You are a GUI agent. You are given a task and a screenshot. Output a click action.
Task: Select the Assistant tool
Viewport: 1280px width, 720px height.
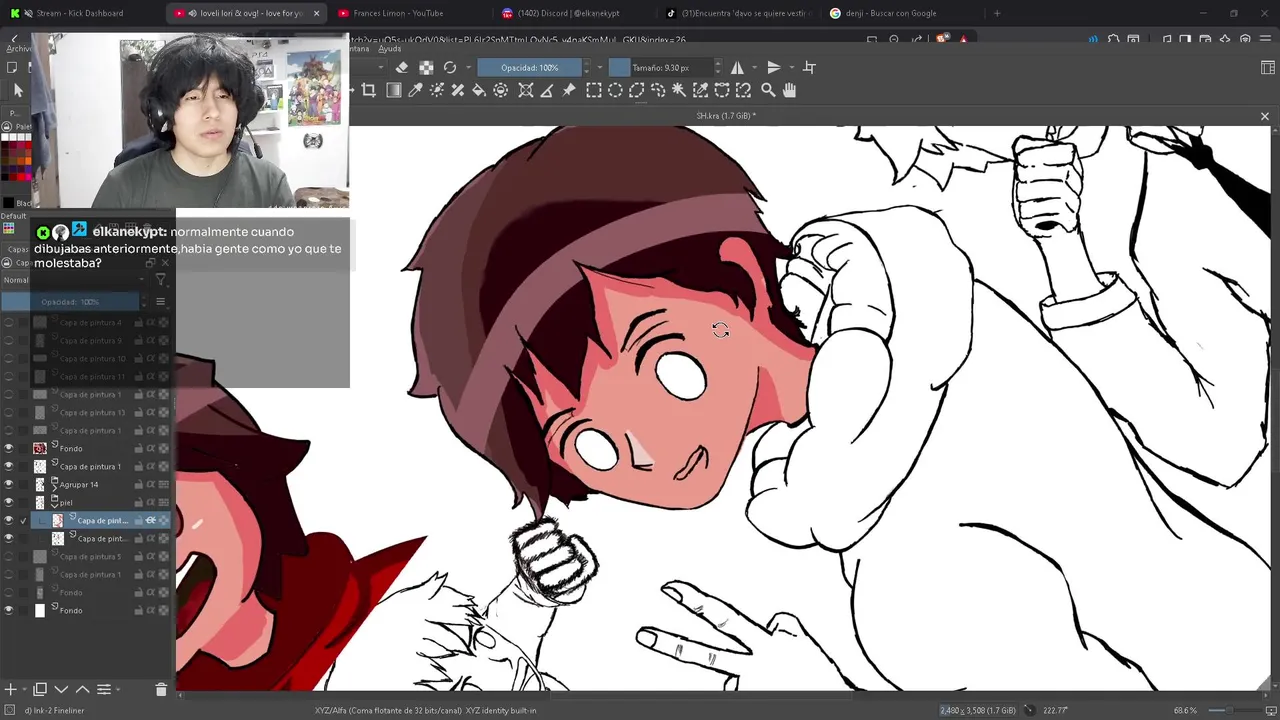[526, 90]
